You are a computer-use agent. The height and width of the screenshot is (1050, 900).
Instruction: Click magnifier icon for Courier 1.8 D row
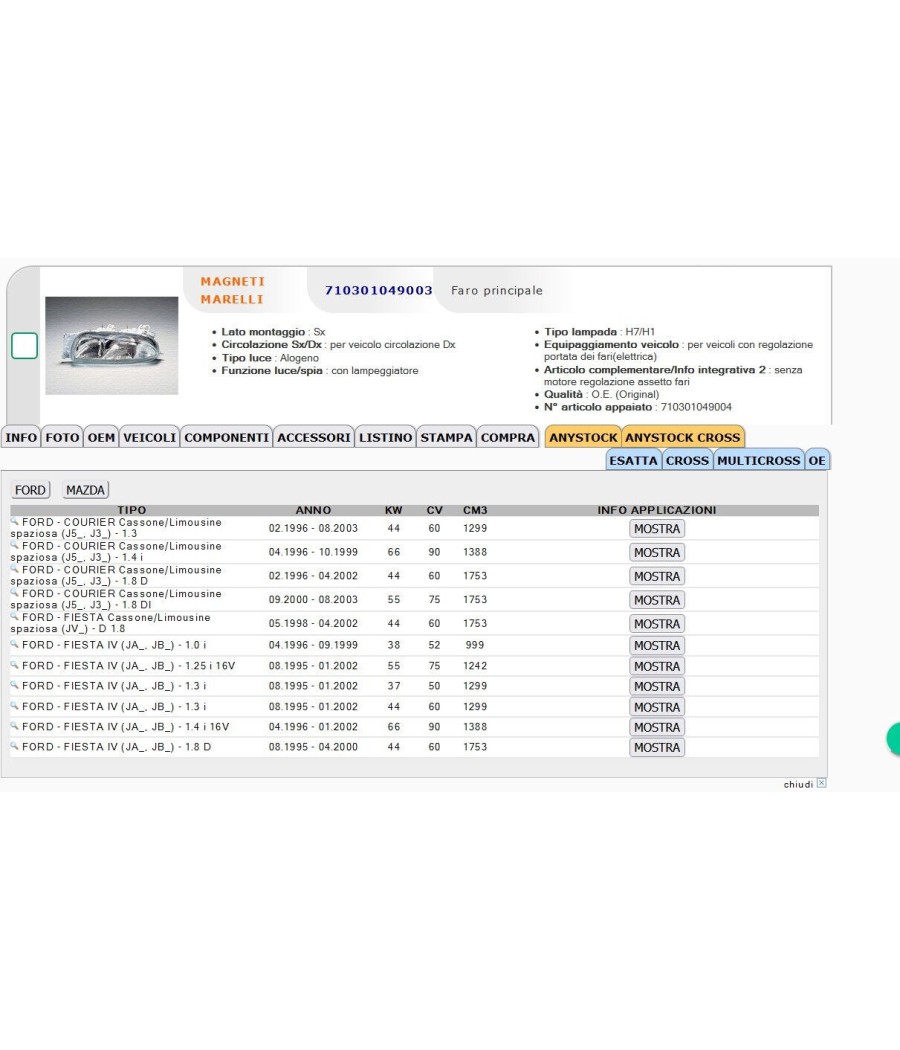15,568
